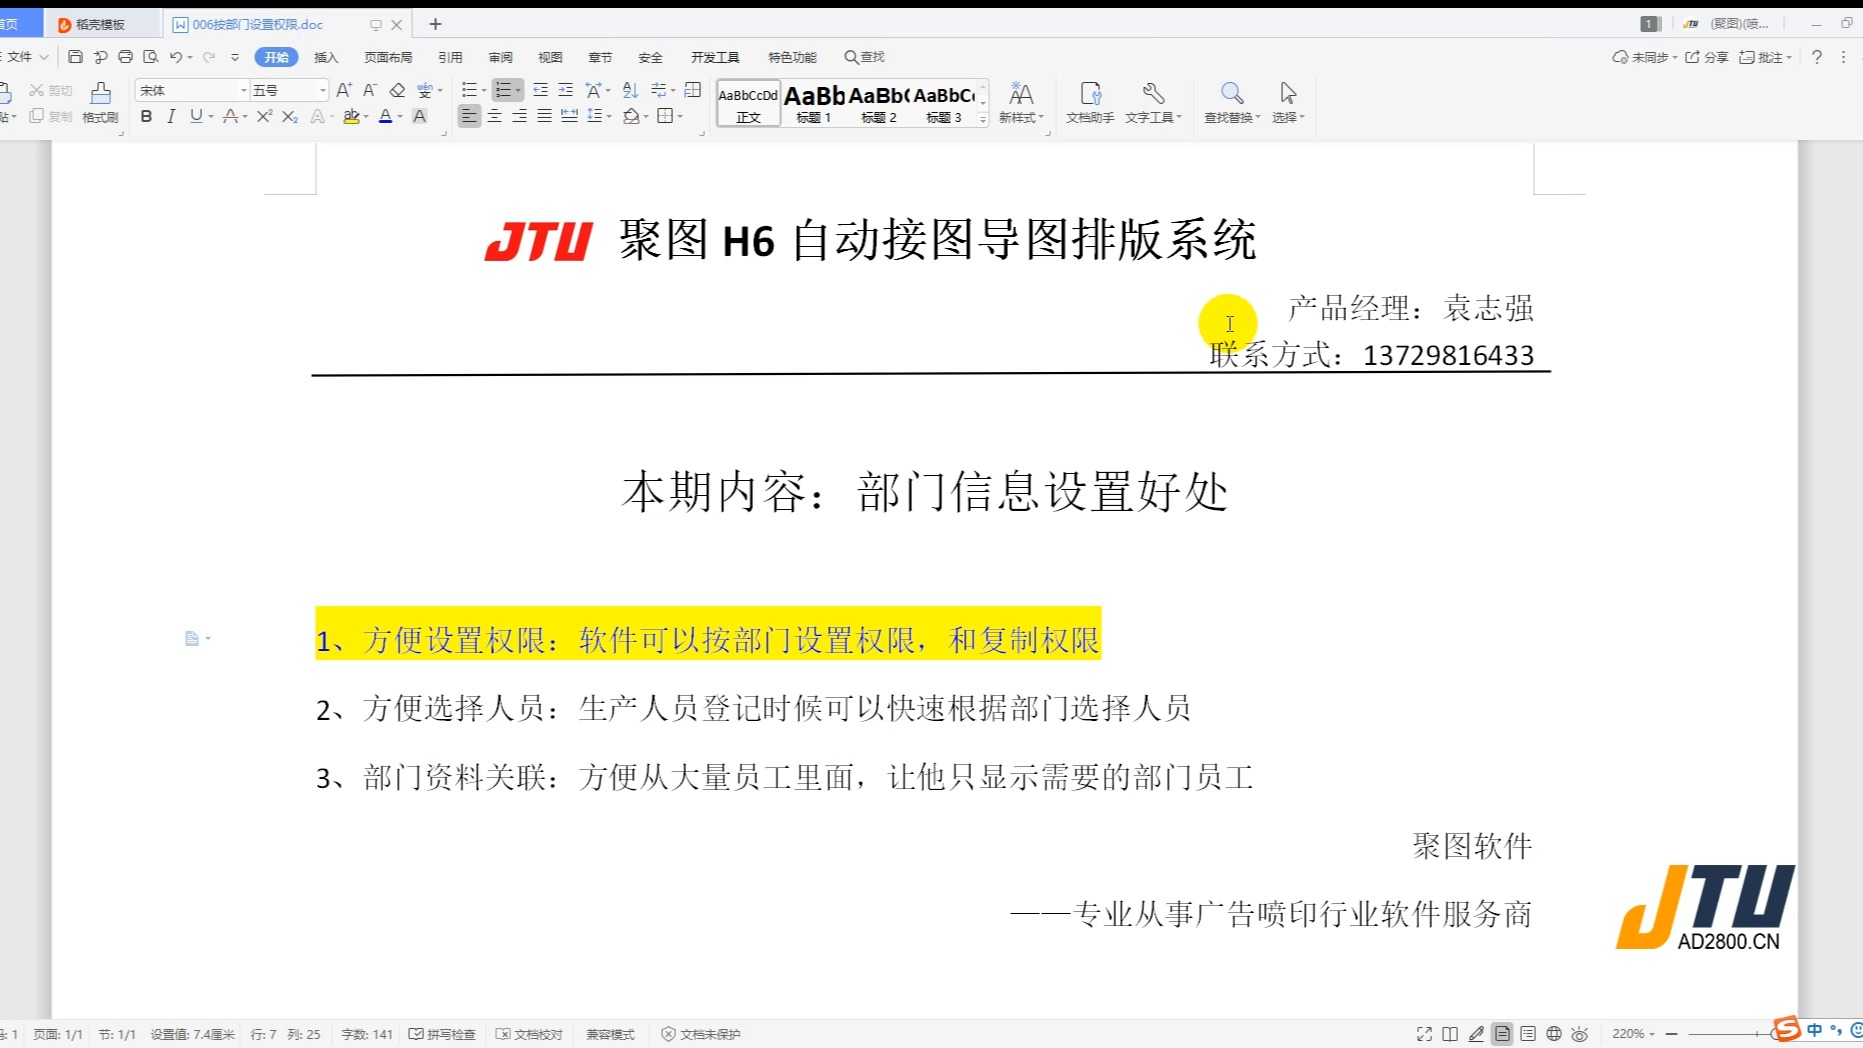1863x1048 pixels.
Task: Switch to full screen view icon
Action: click(1424, 1034)
